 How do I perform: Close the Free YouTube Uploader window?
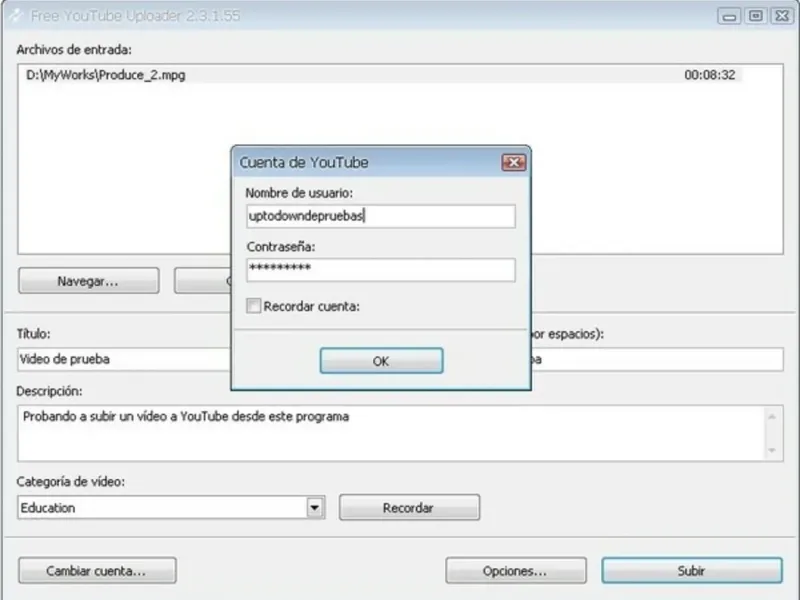[782, 16]
